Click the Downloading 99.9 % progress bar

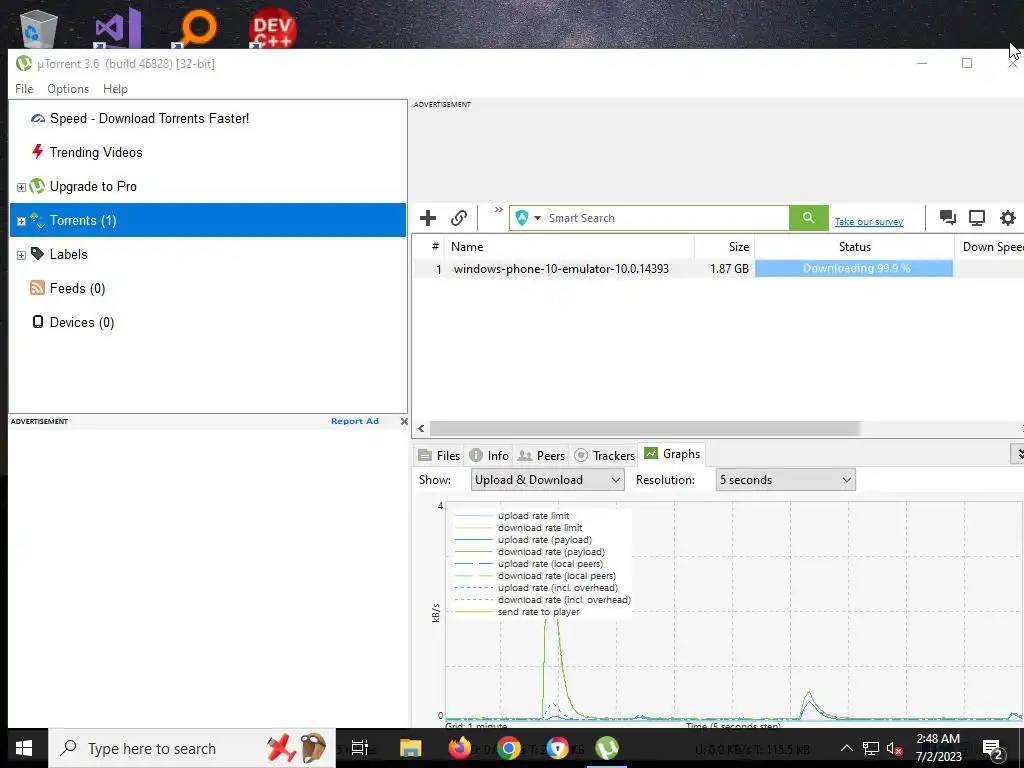854,268
